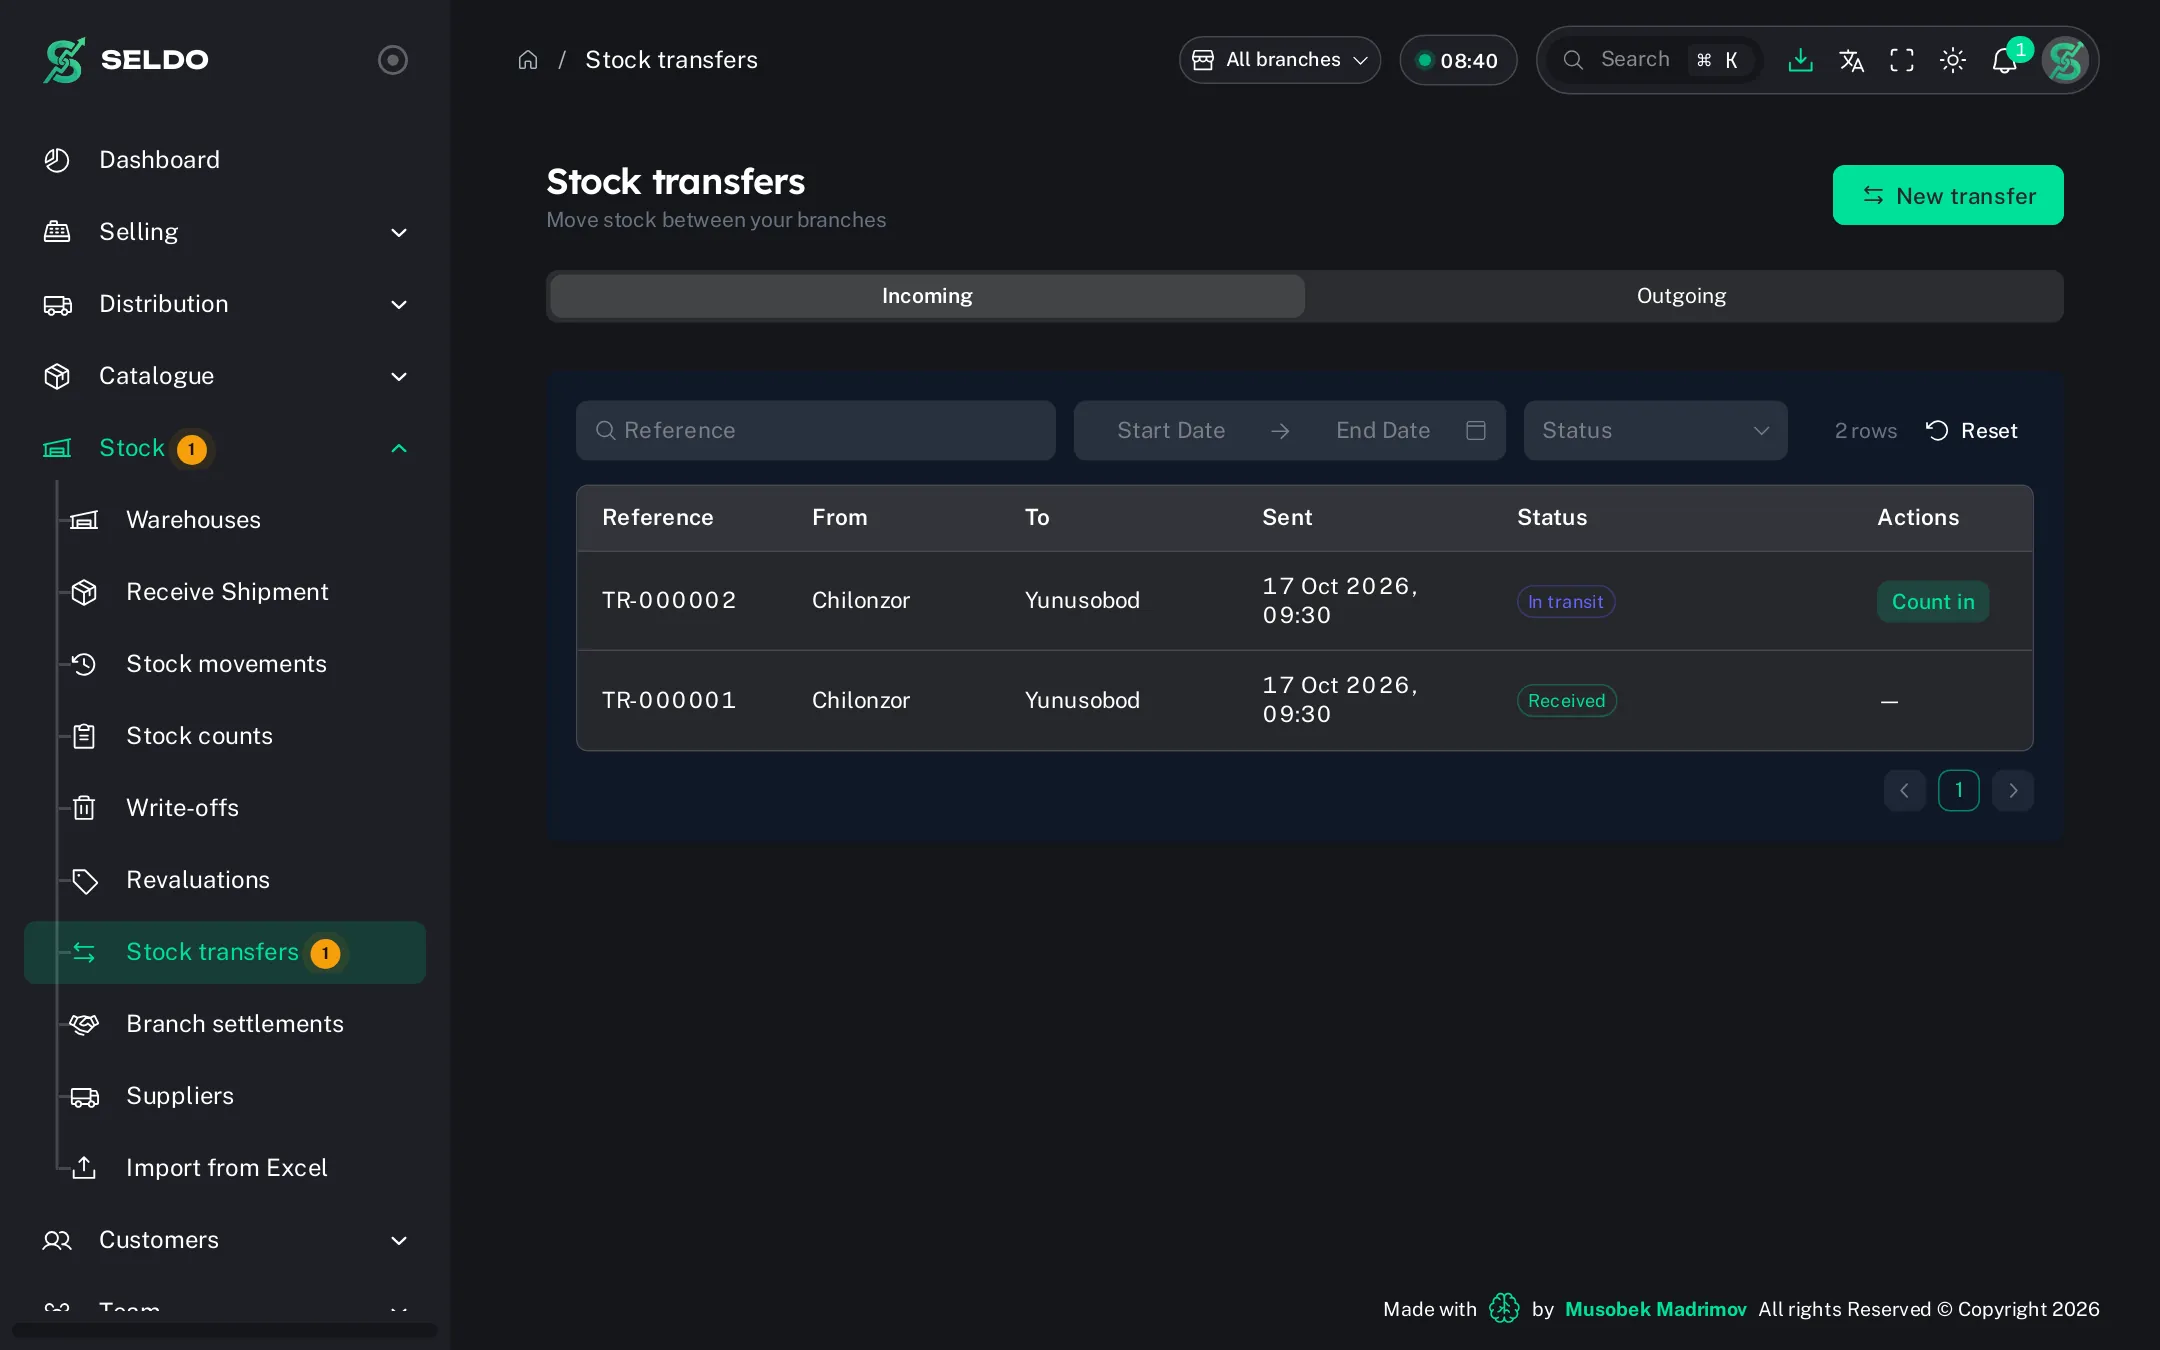Expand the Catalogue menu

(225, 376)
